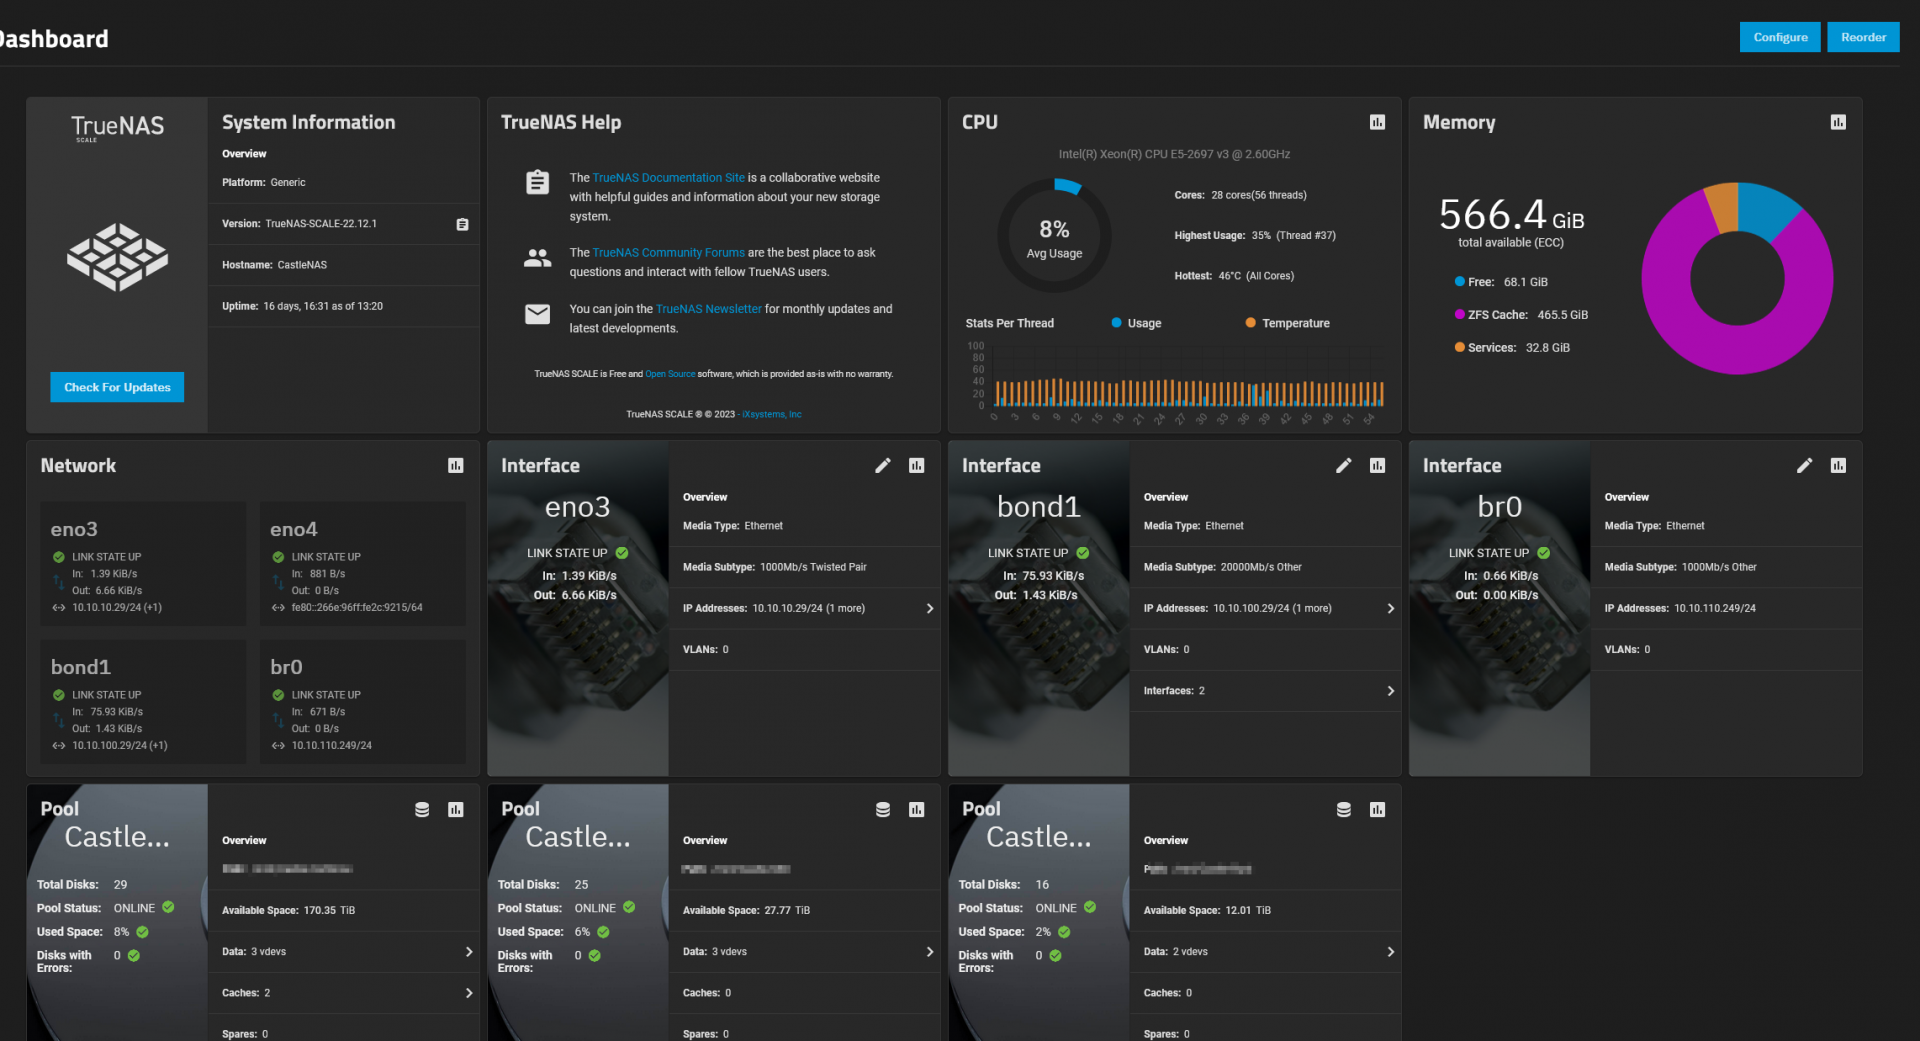Click Available Space 27.77 TiB text
Image resolution: width=1920 pixels, height=1041 pixels.
click(x=746, y=910)
